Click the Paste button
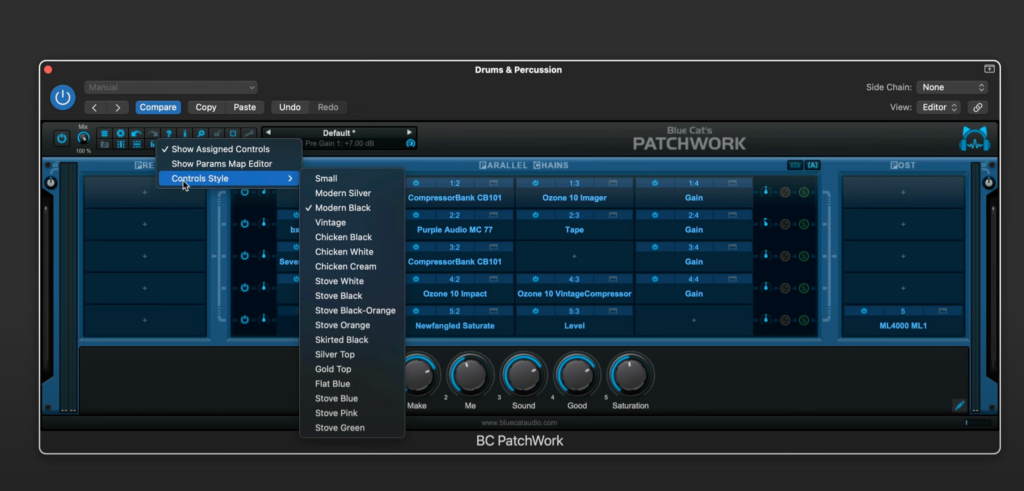 click(x=244, y=107)
